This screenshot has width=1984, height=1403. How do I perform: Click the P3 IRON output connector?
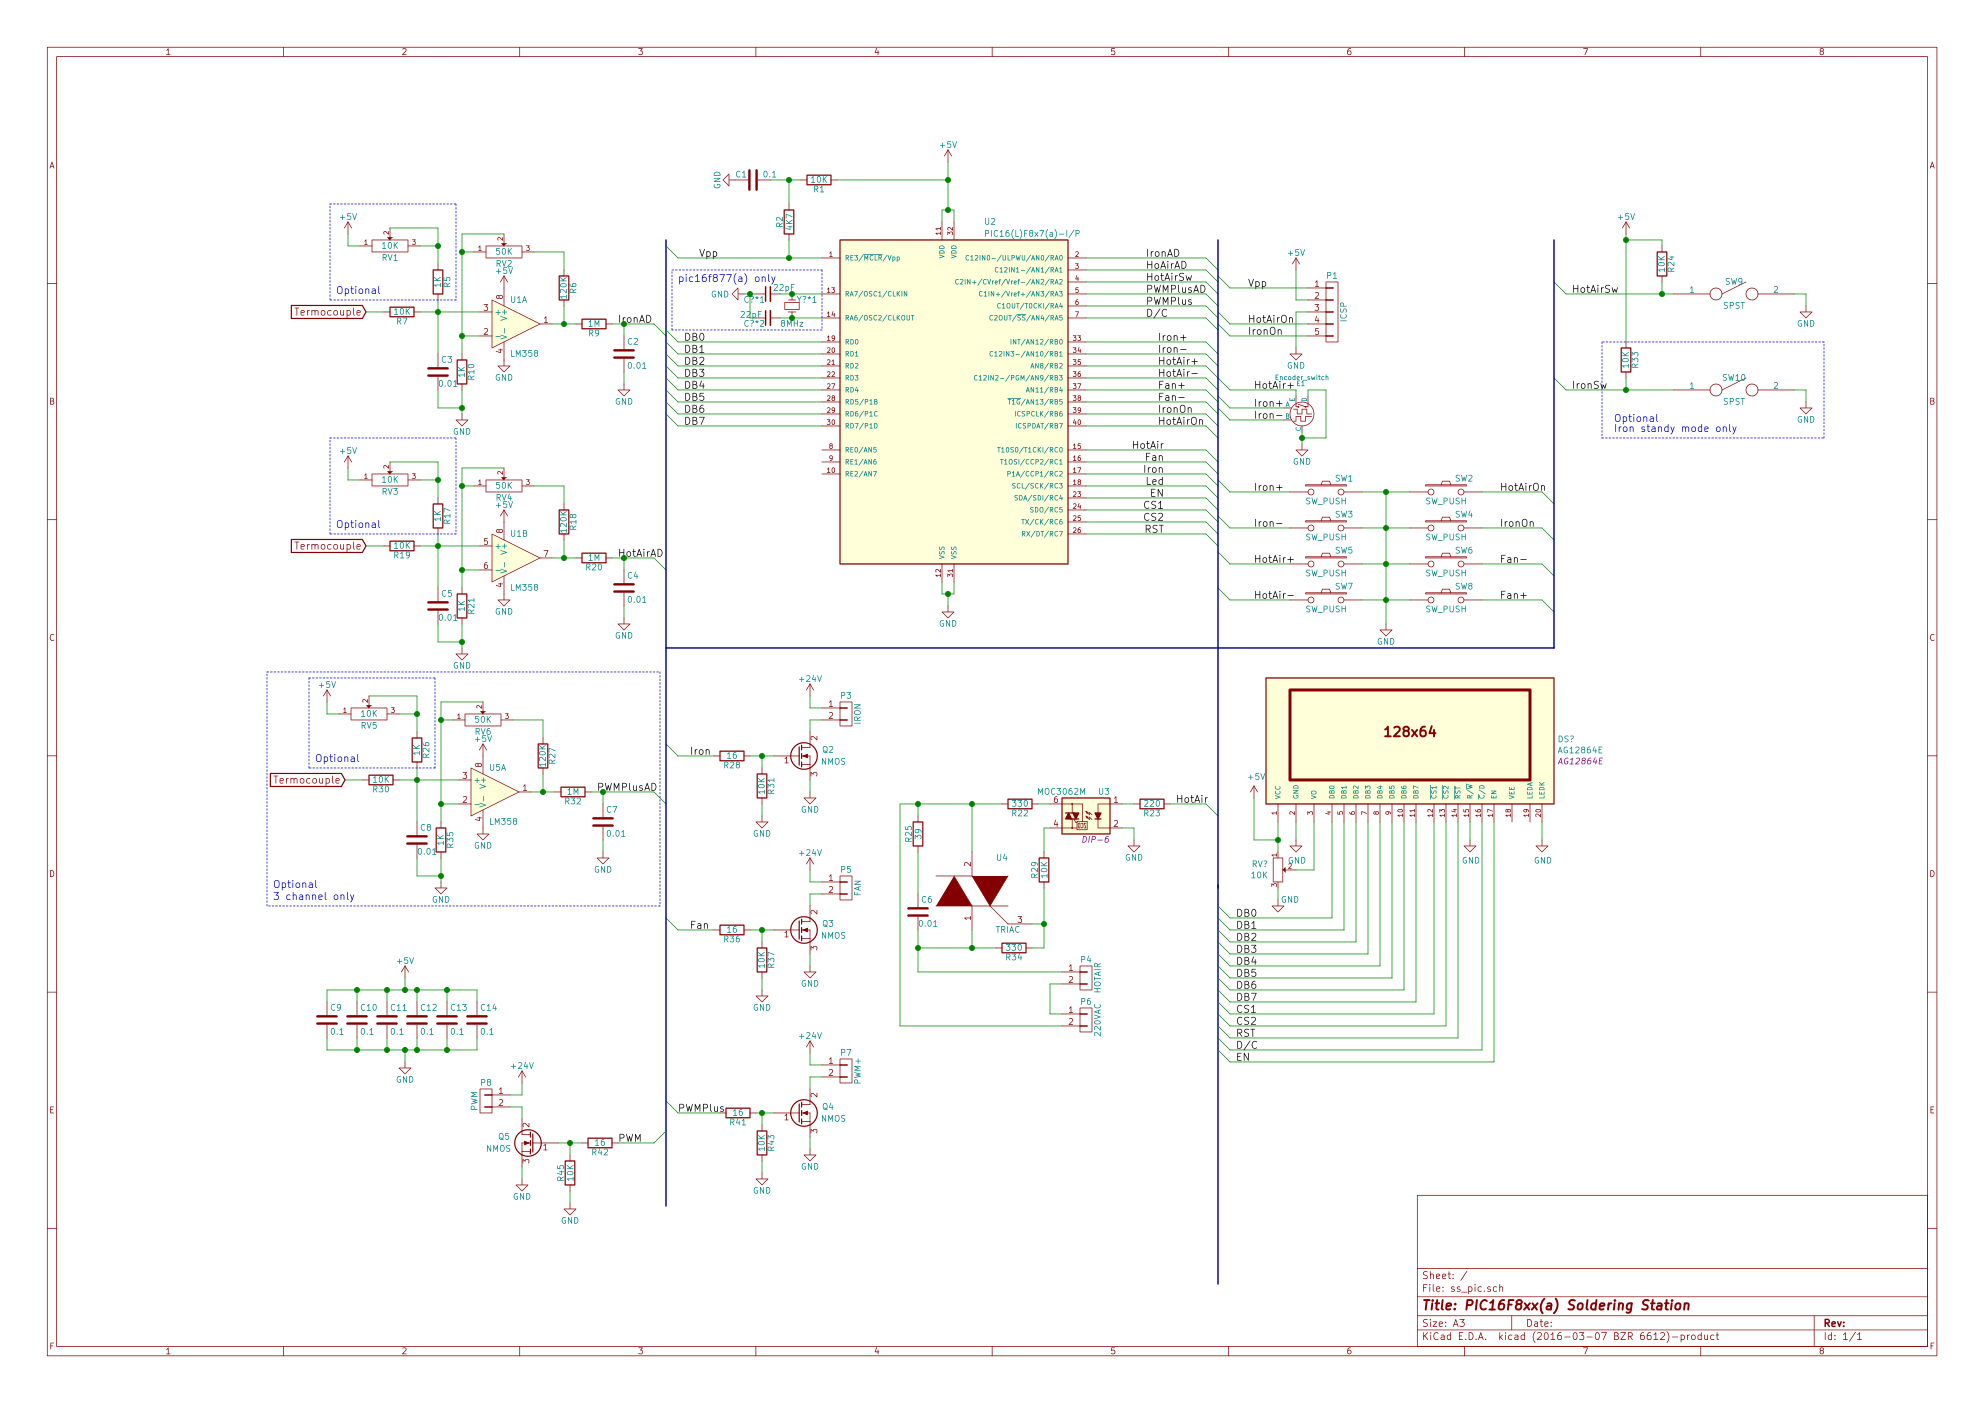(846, 713)
